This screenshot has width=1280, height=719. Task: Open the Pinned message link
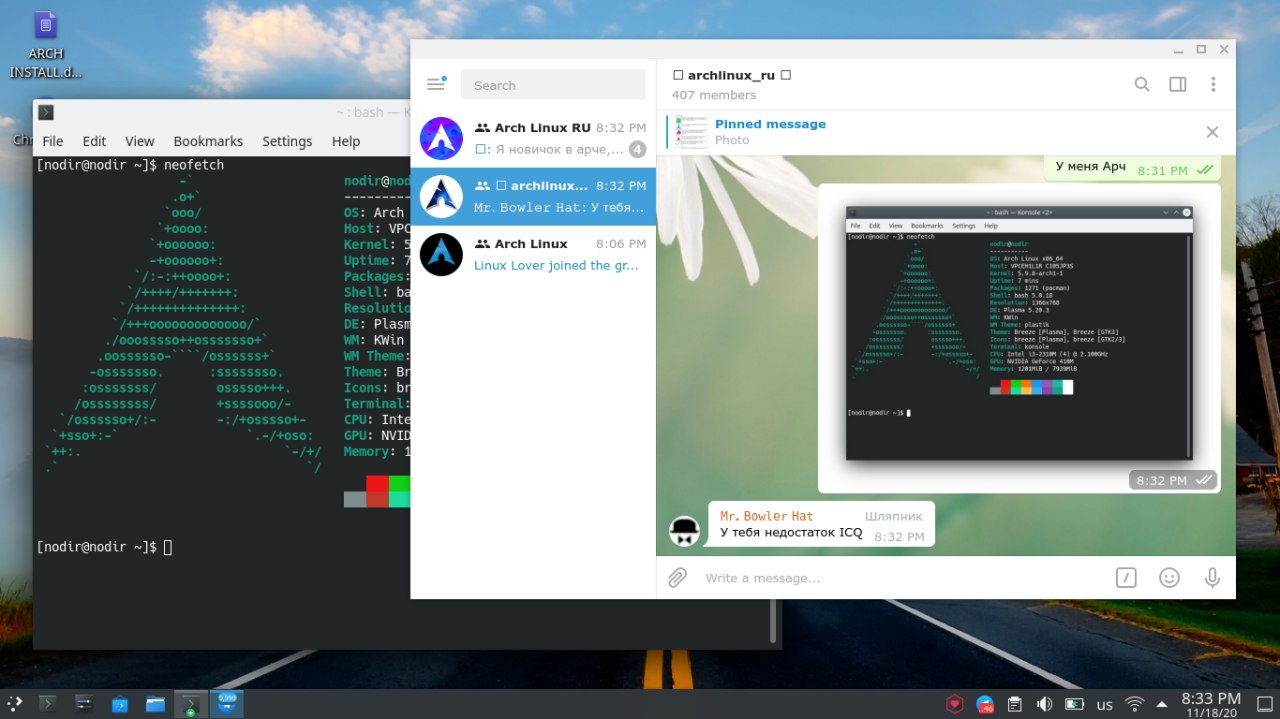(x=770, y=124)
